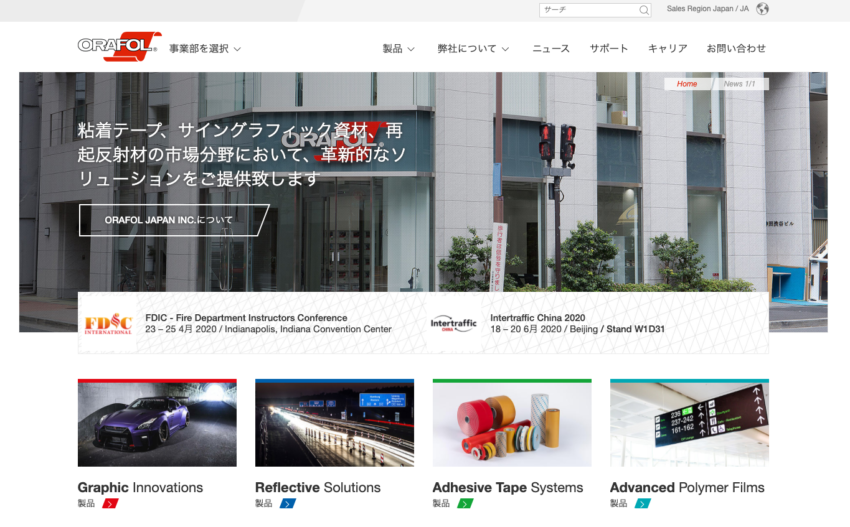Click the FDIC International logo
This screenshot has height=527, width=850.
(108, 324)
